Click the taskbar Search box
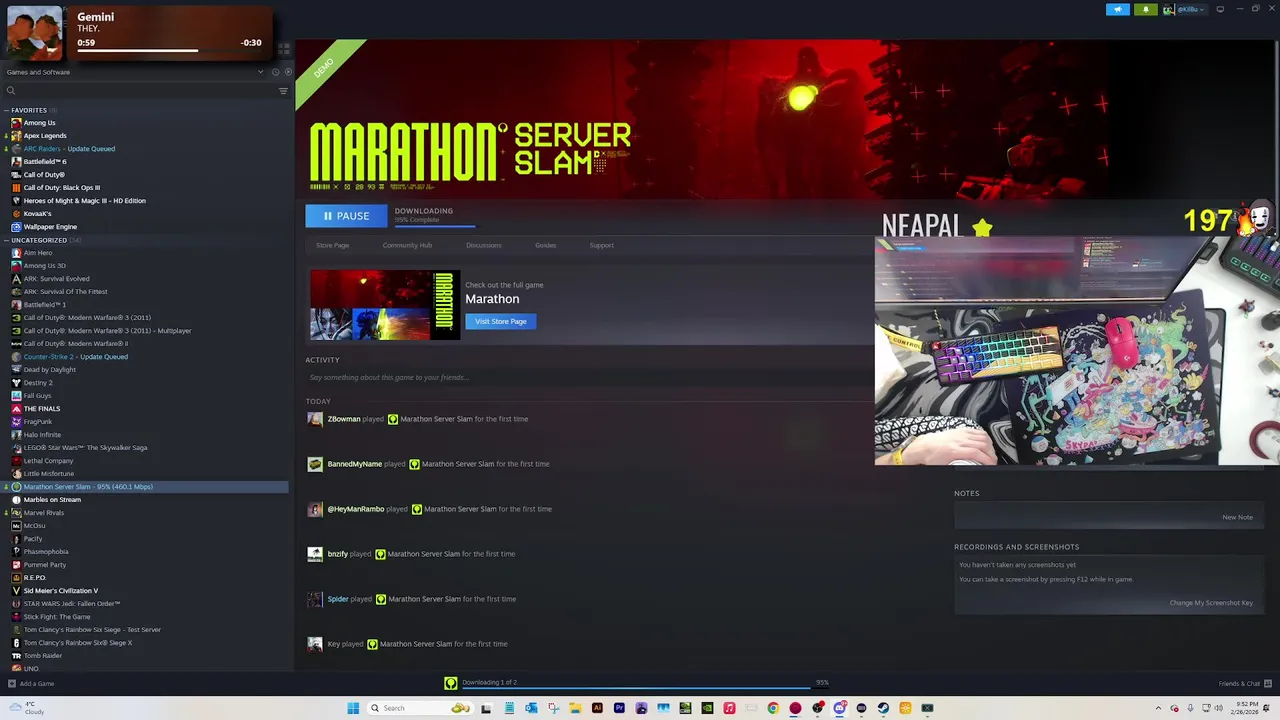This screenshot has height=720, width=1280. pos(418,708)
